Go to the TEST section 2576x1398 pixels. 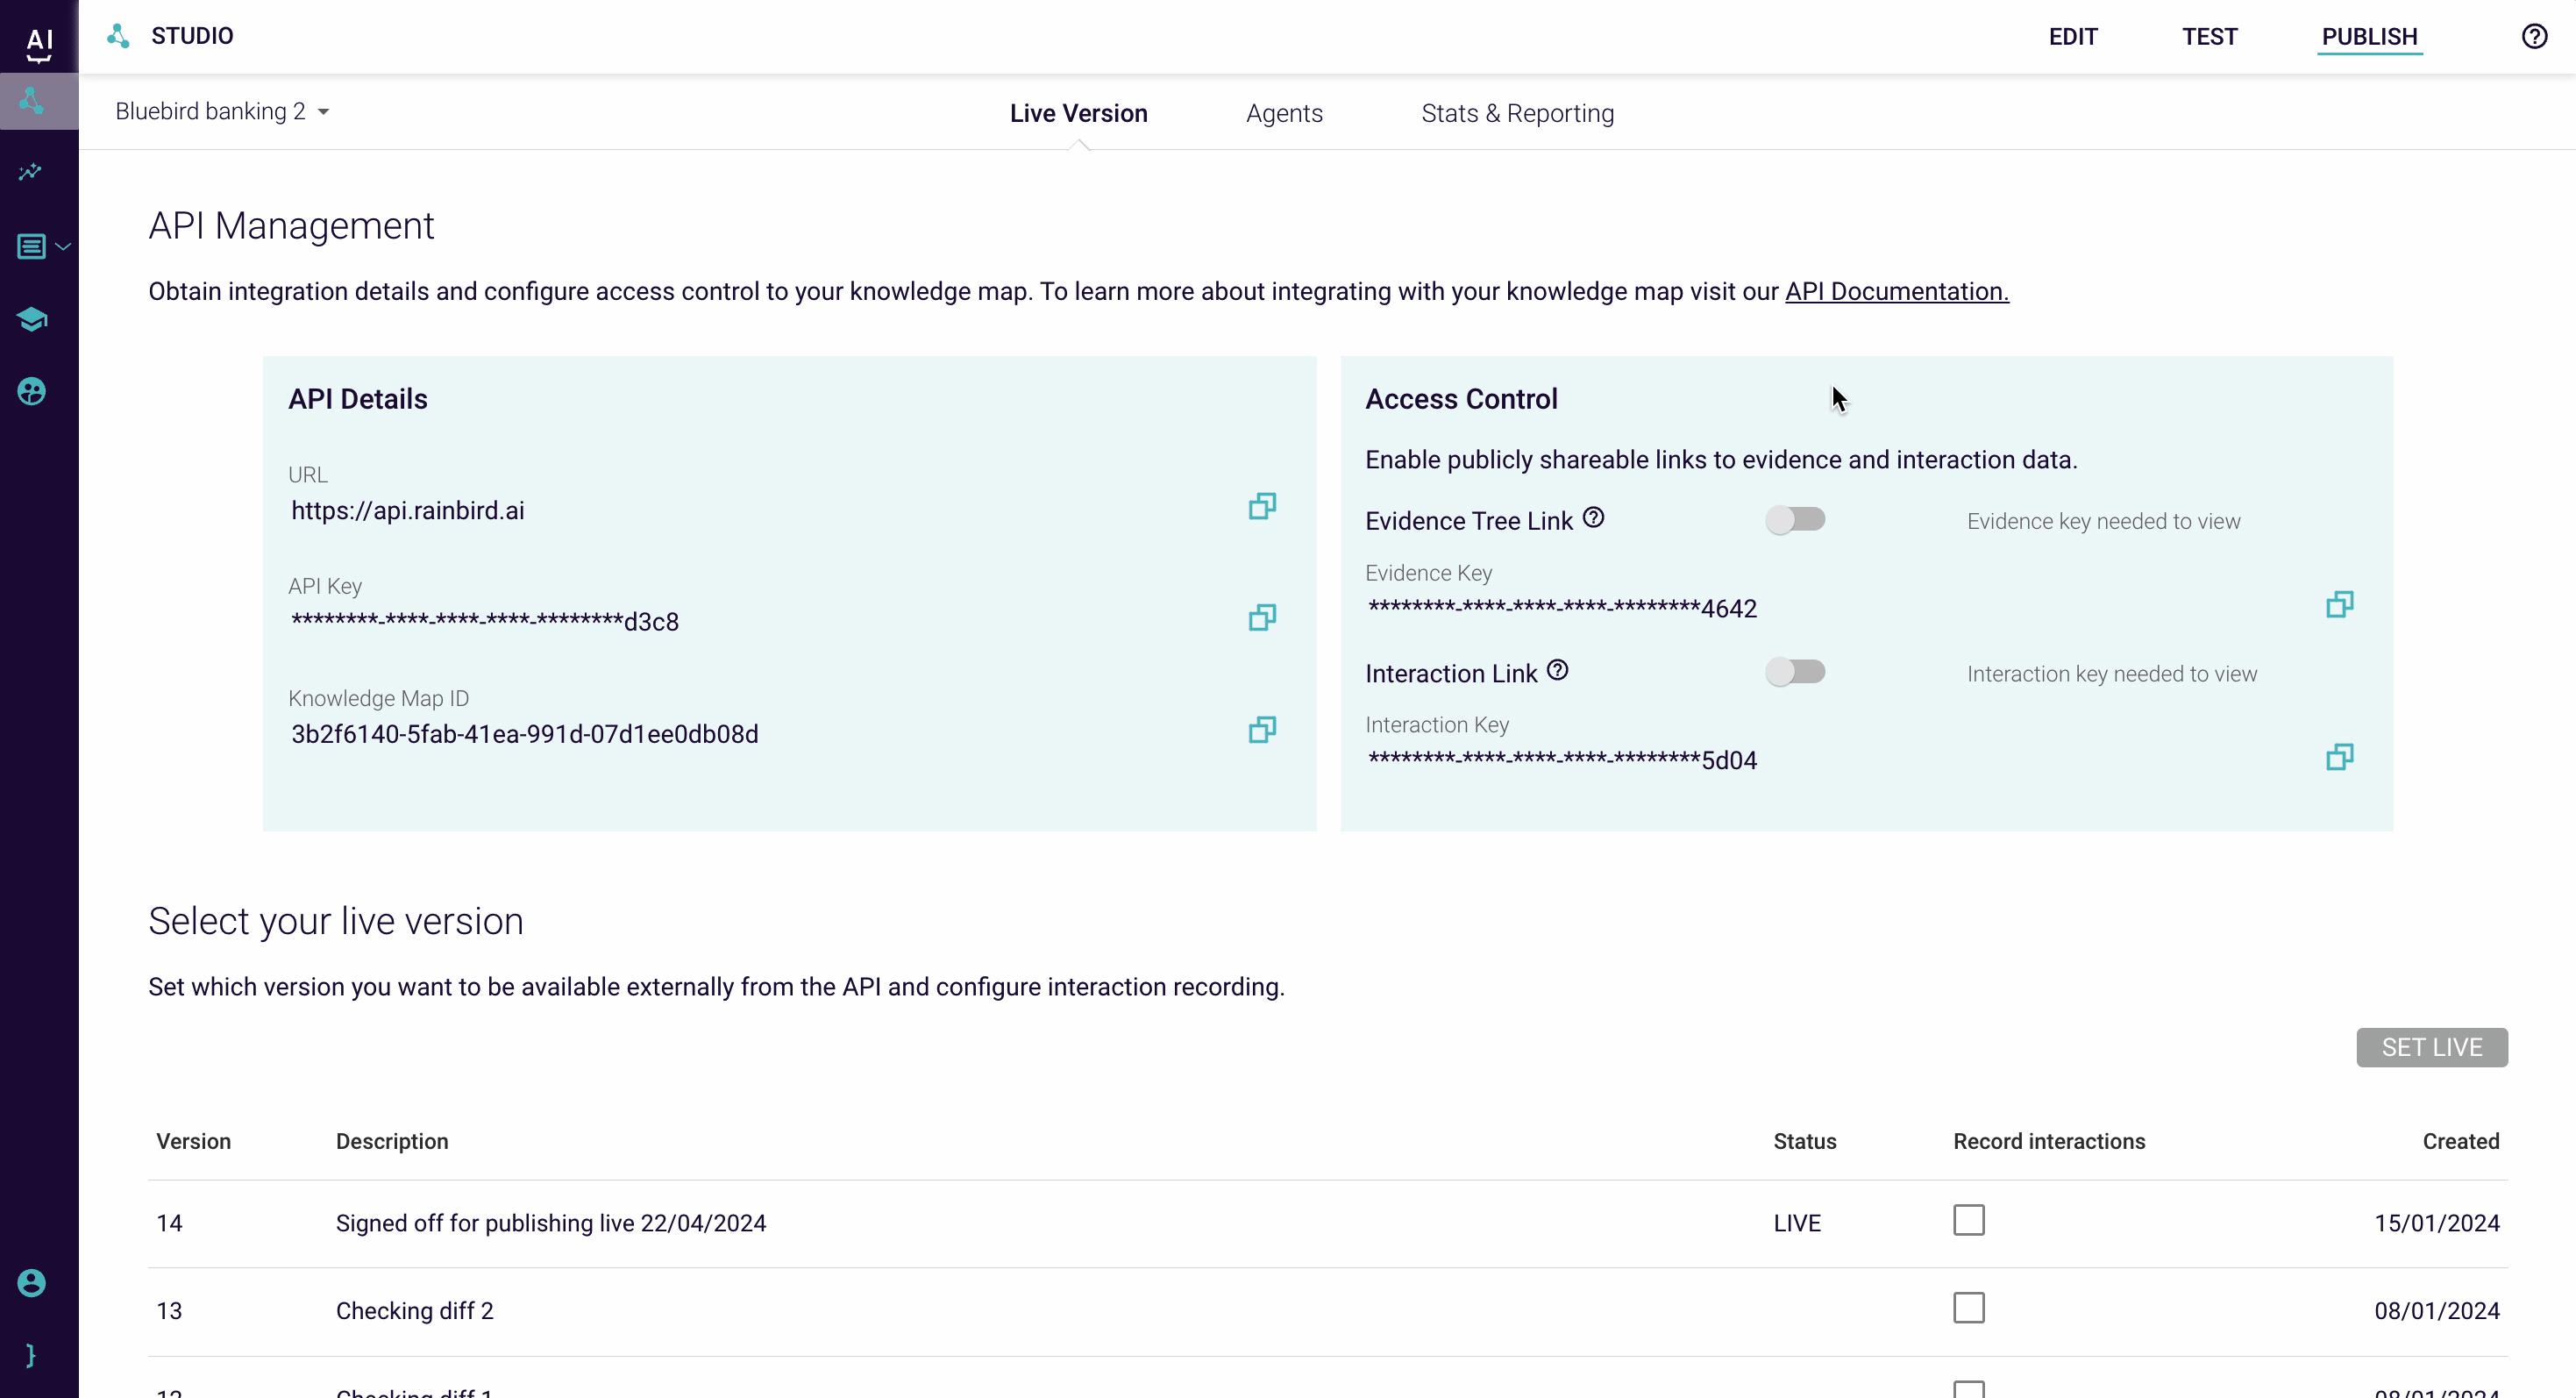pyautogui.click(x=2209, y=37)
